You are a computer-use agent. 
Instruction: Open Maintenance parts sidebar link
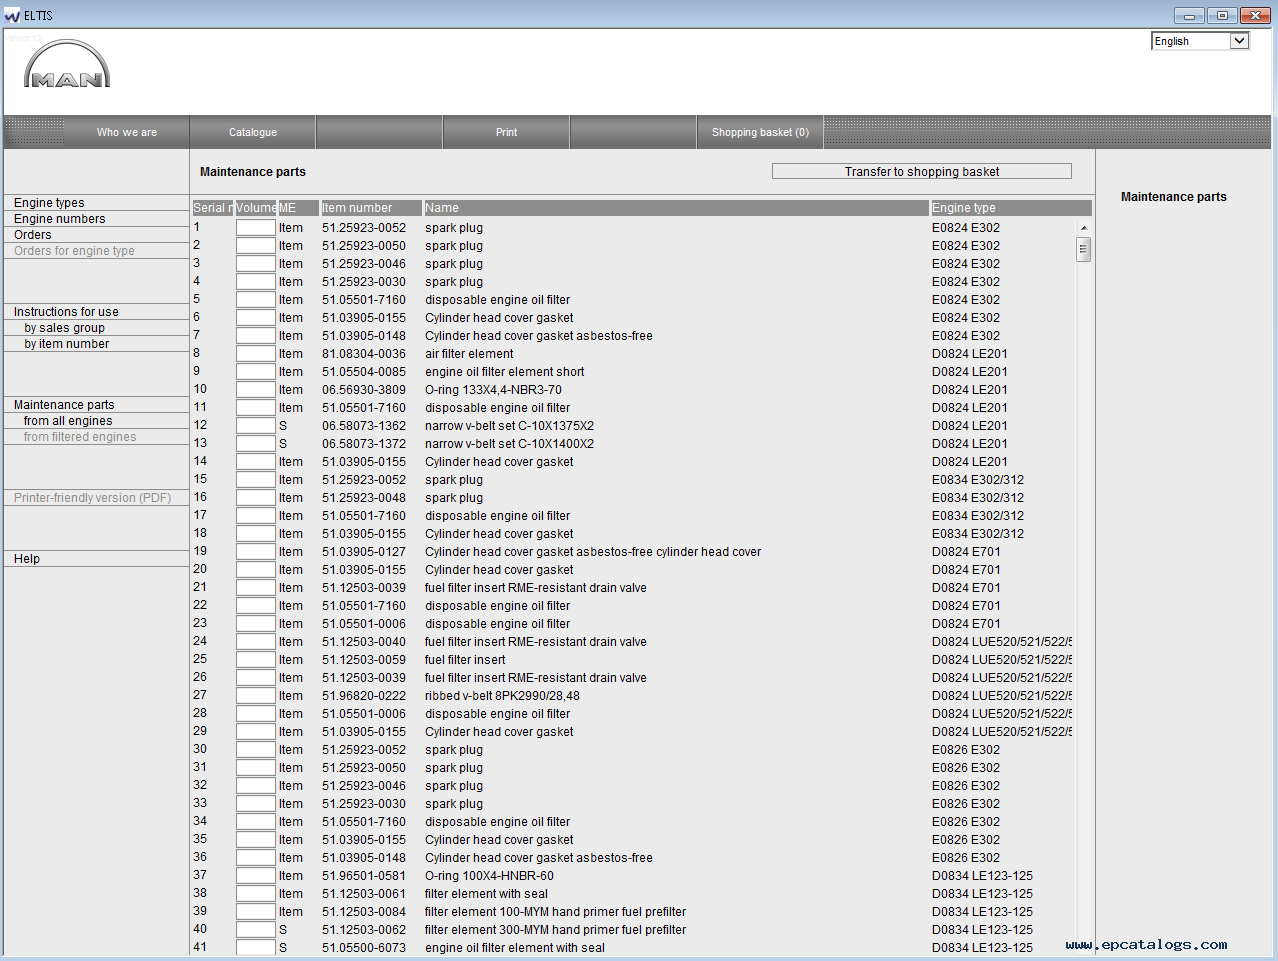[64, 405]
